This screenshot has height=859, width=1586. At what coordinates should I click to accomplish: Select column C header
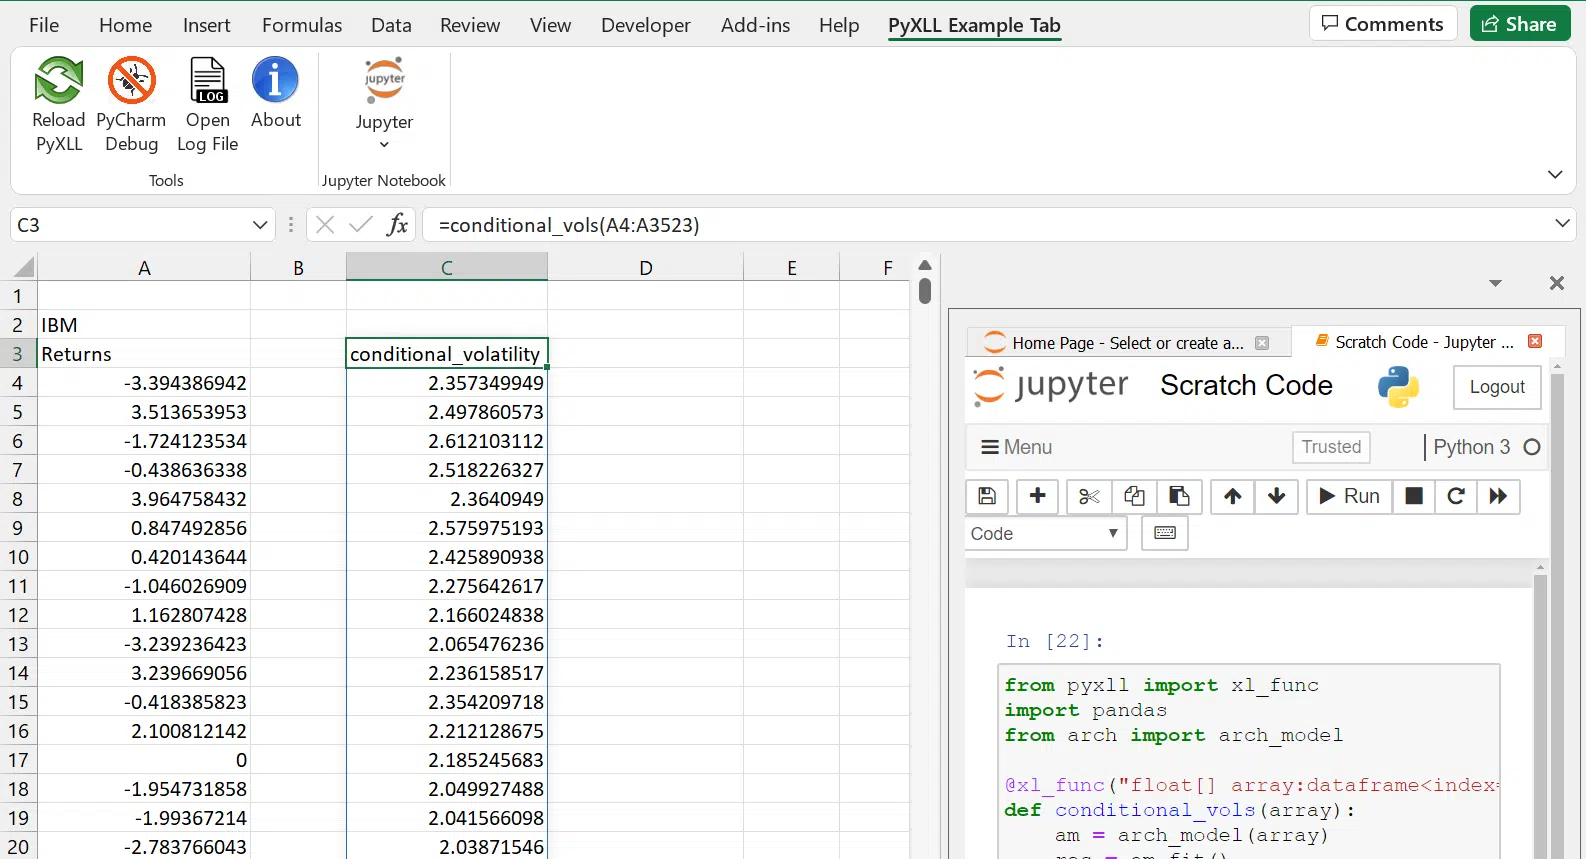tap(447, 267)
